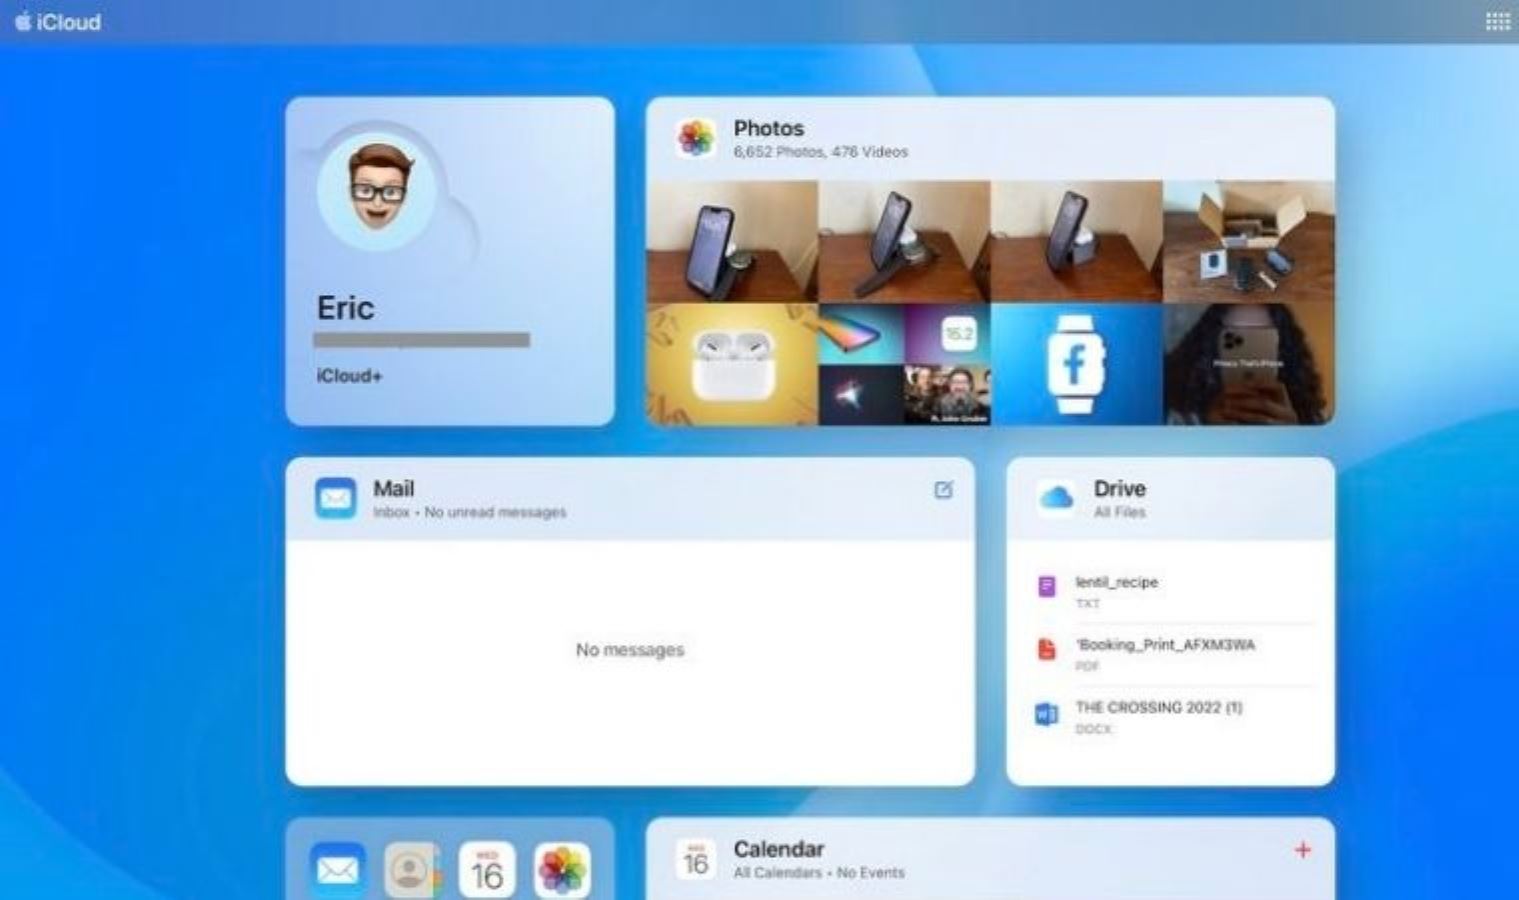Click the red PDF file icon
1519x900 pixels.
pyautogui.click(x=1046, y=649)
